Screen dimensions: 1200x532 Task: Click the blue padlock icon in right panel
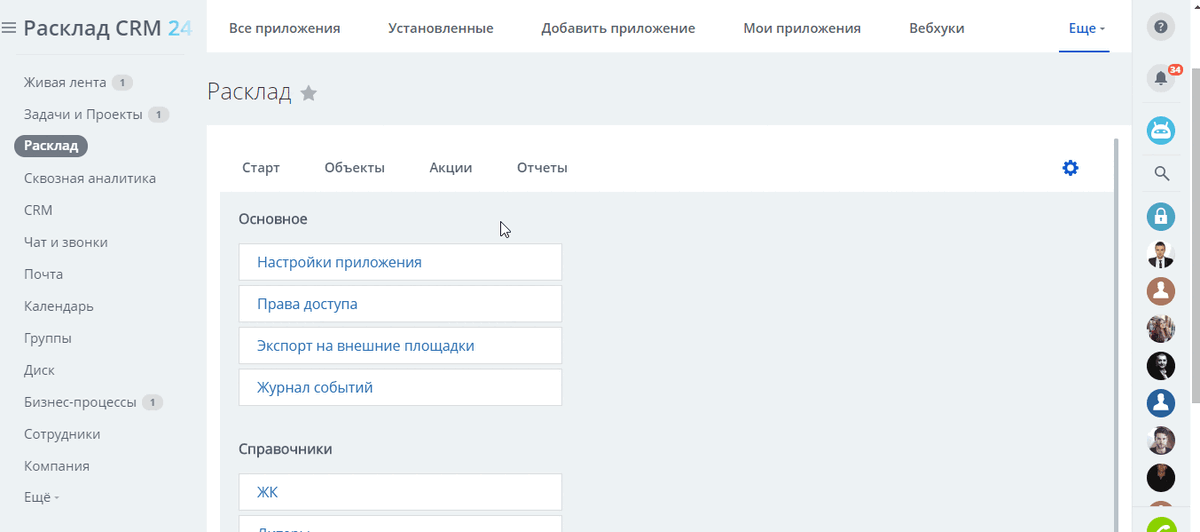tap(1161, 216)
